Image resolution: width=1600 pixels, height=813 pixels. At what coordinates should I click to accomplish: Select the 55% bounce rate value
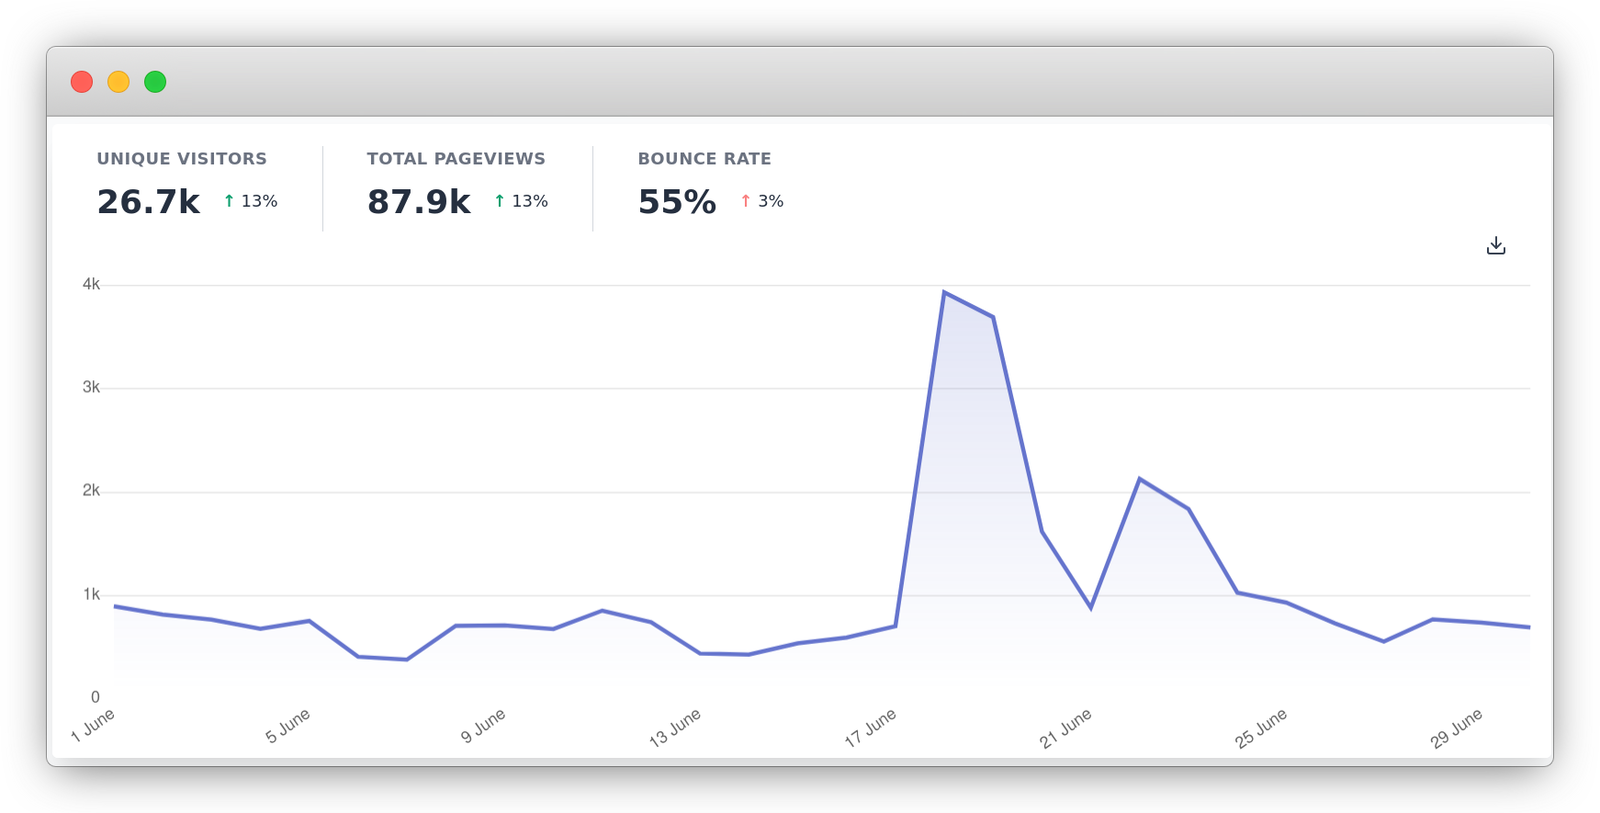pos(677,202)
